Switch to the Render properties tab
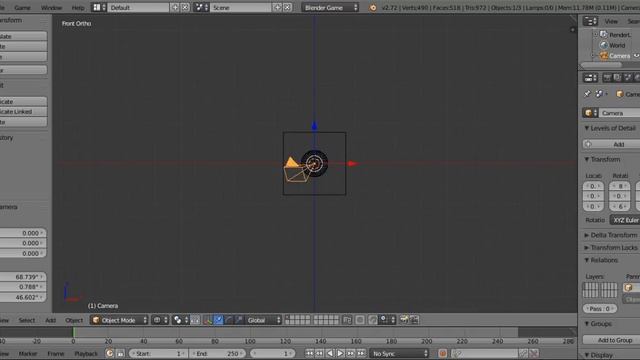Screen dimensions: 640x360 (x=607, y=78)
